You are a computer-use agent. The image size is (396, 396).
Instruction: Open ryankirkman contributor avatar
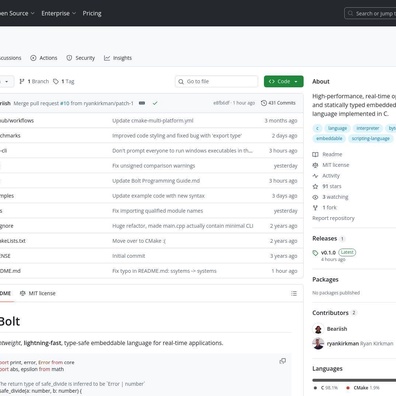click(318, 343)
